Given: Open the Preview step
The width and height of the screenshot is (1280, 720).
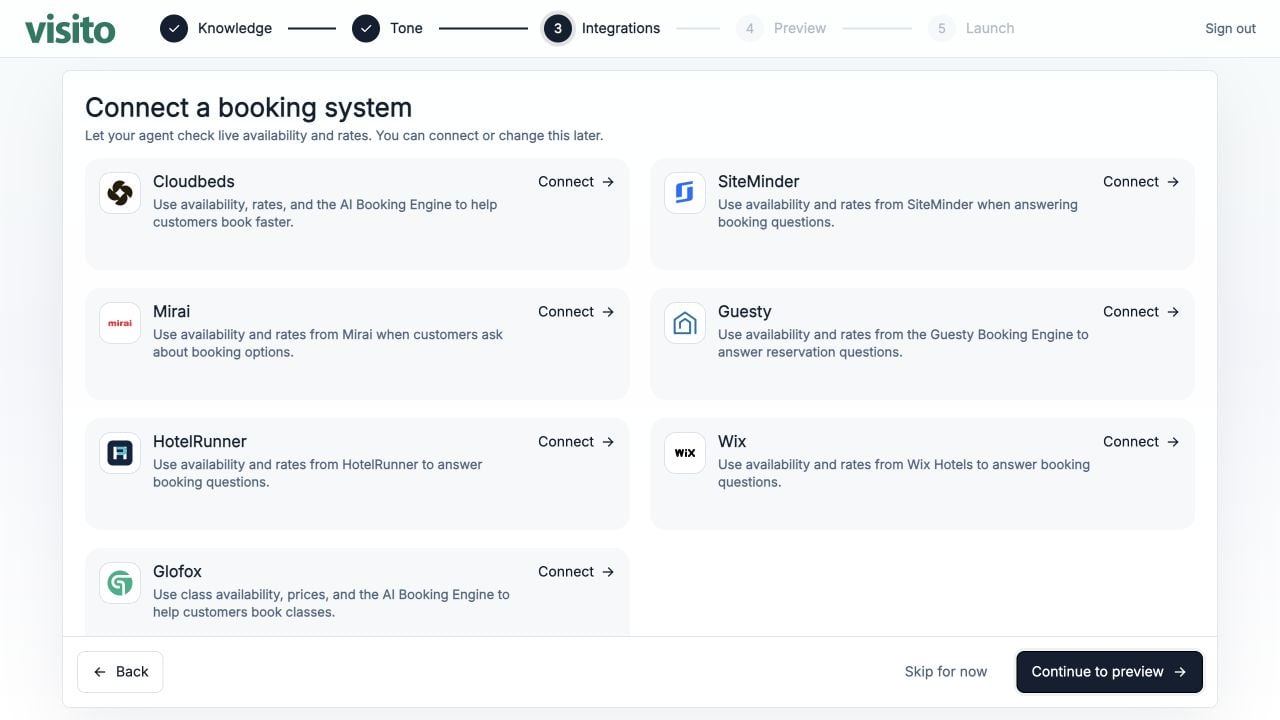Looking at the screenshot, I should 800,28.
